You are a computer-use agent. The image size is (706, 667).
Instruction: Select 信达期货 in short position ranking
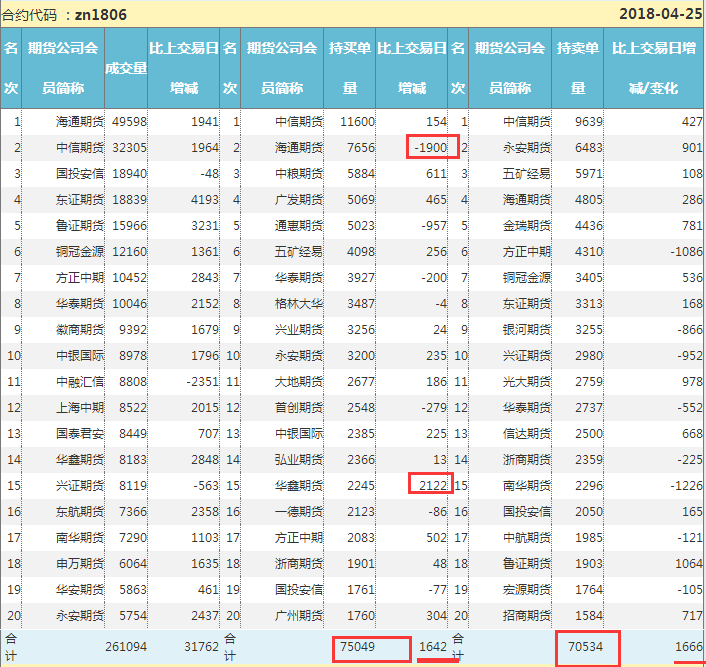(527, 434)
